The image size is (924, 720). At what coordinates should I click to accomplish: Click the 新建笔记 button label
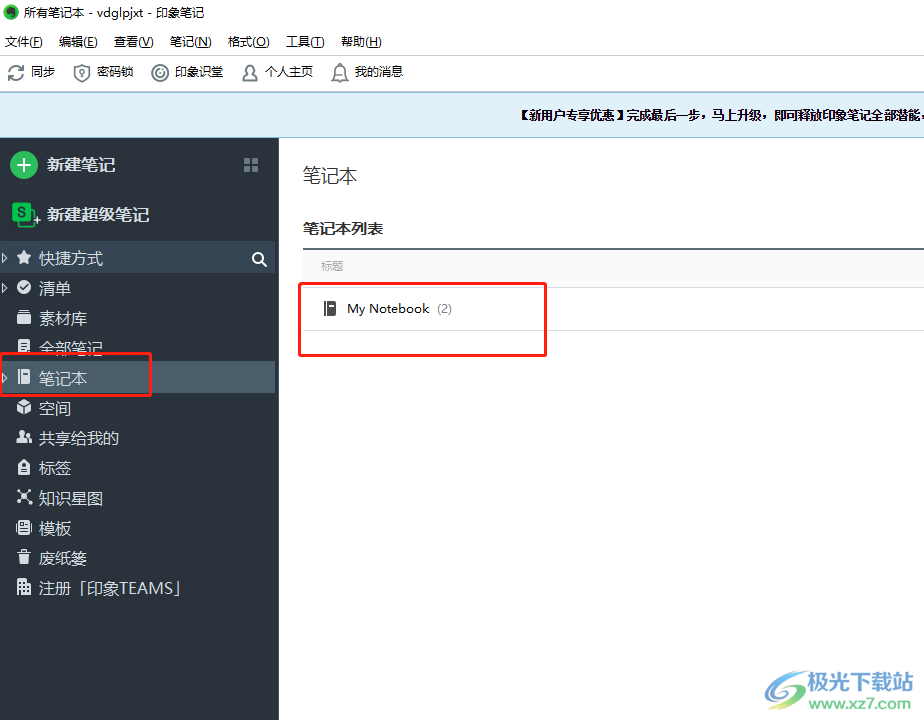click(81, 165)
